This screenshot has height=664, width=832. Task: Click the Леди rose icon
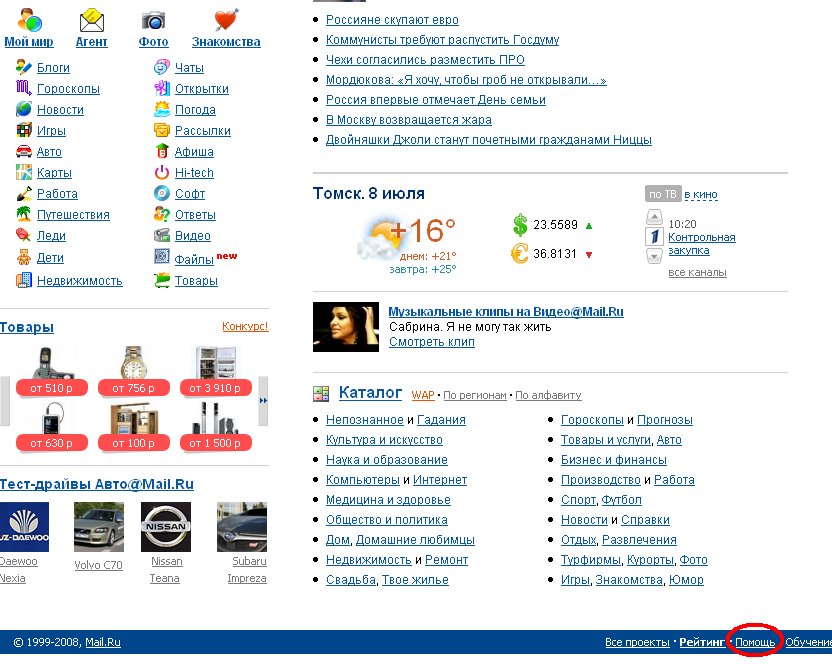point(24,235)
